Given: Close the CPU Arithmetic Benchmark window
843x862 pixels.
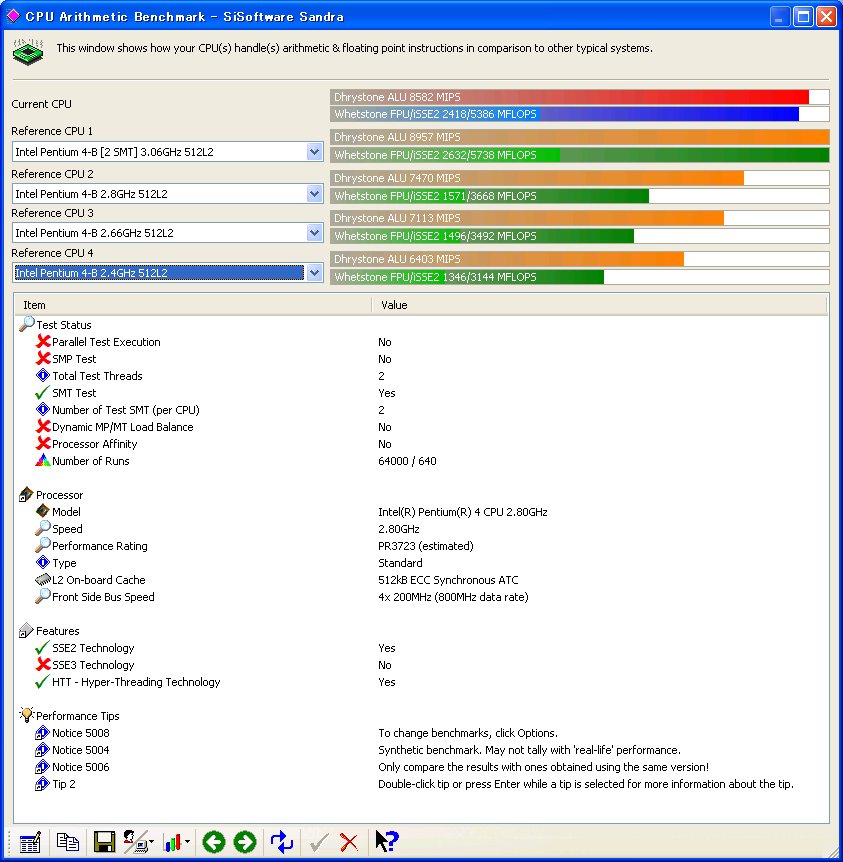Looking at the screenshot, I should 826,16.
